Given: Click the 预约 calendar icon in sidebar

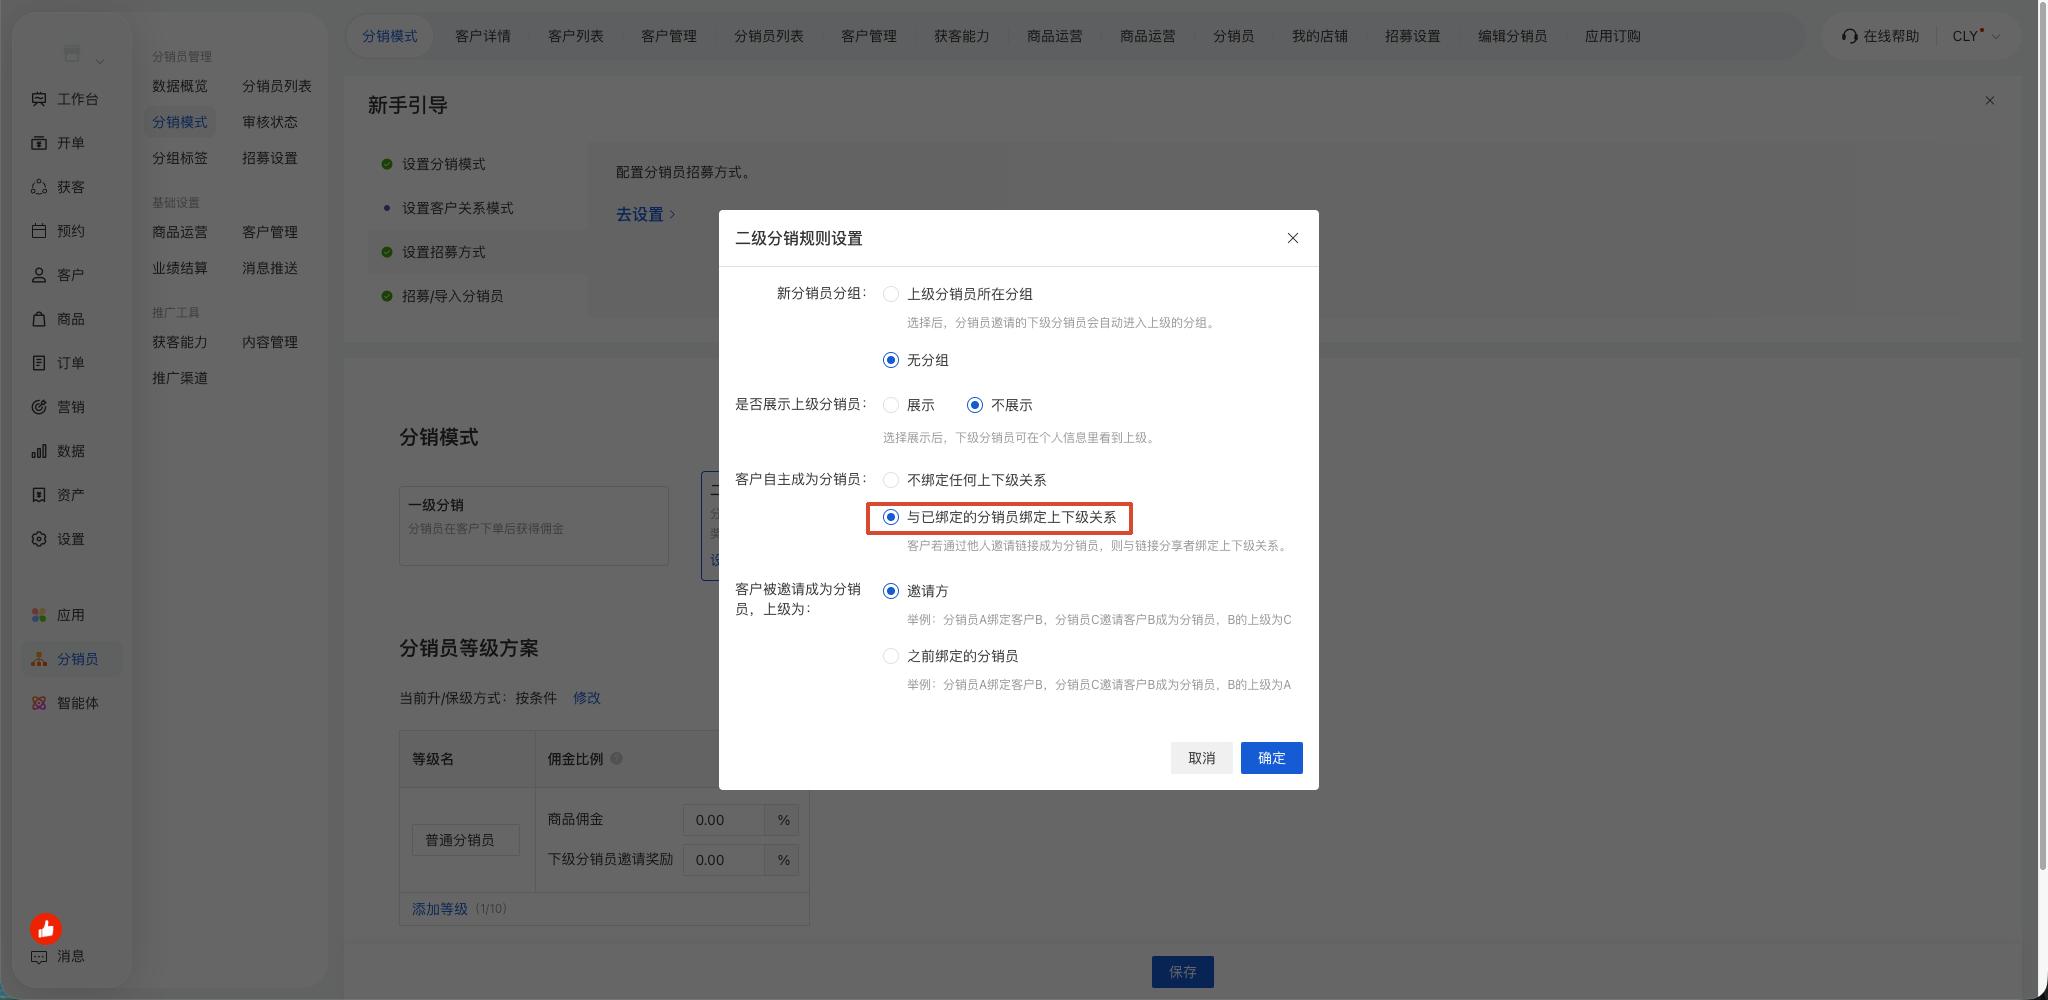Looking at the screenshot, I should tap(39, 231).
